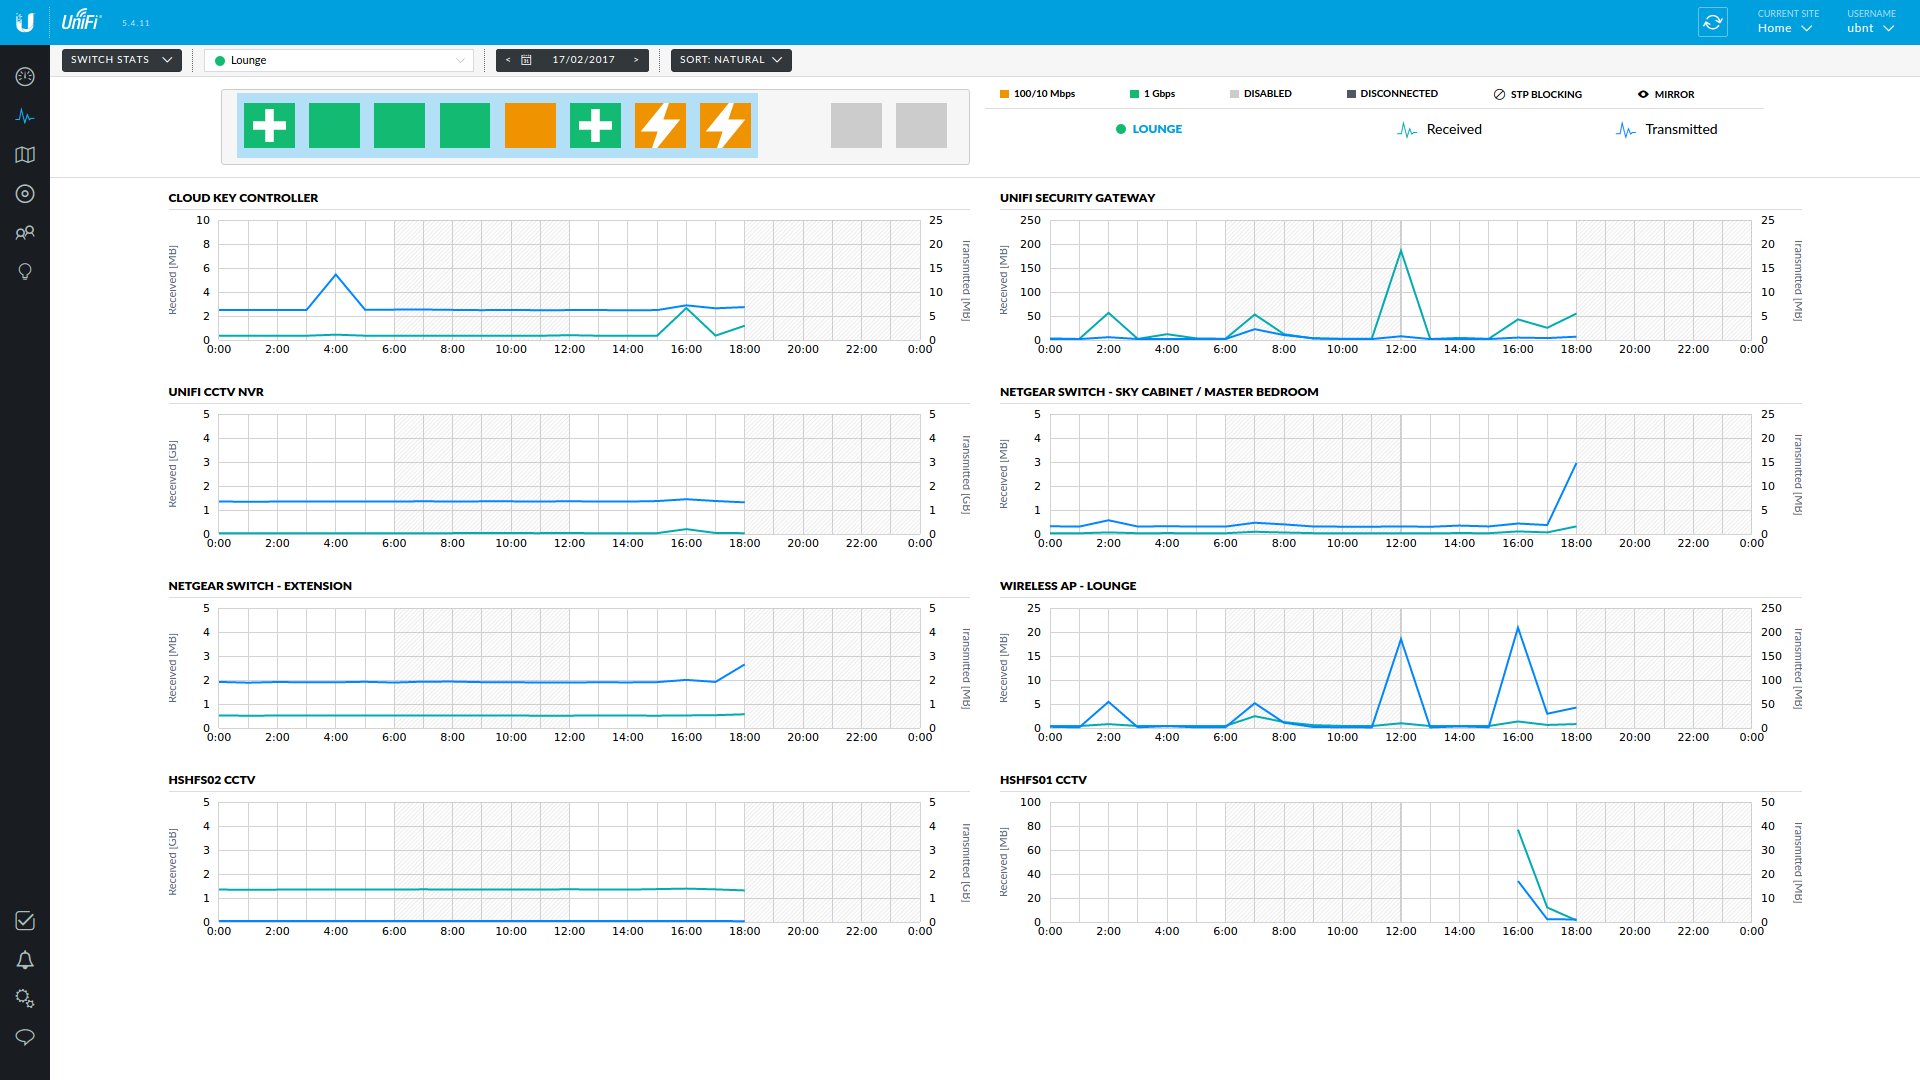Click the UniFi U logo icon
Screen dimensions: 1920x1080
pyautogui.click(x=25, y=22)
